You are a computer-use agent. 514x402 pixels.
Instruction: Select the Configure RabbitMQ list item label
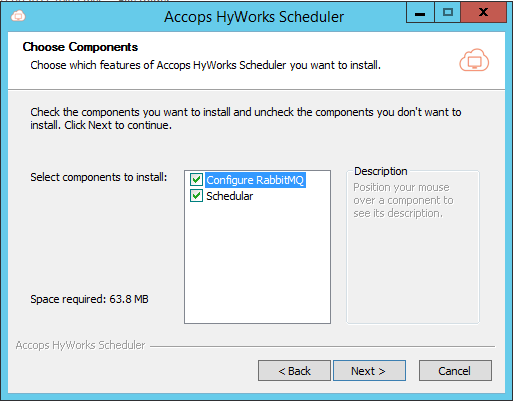[255, 180]
